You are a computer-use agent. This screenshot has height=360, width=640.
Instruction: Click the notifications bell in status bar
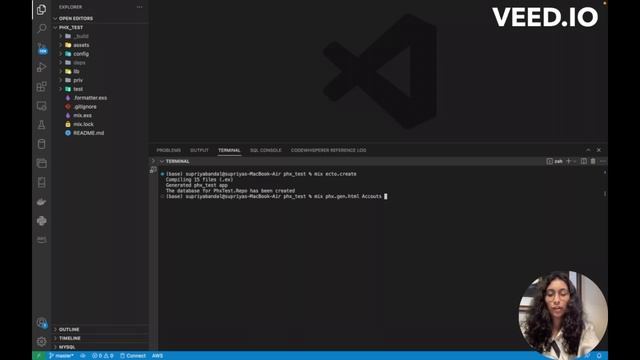[x=599, y=356]
